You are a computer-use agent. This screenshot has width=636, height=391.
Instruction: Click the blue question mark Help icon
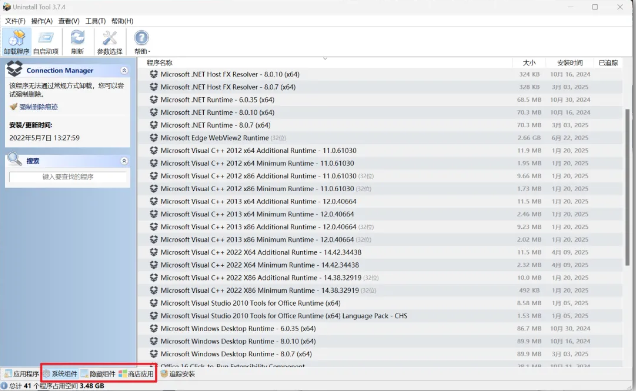click(142, 38)
